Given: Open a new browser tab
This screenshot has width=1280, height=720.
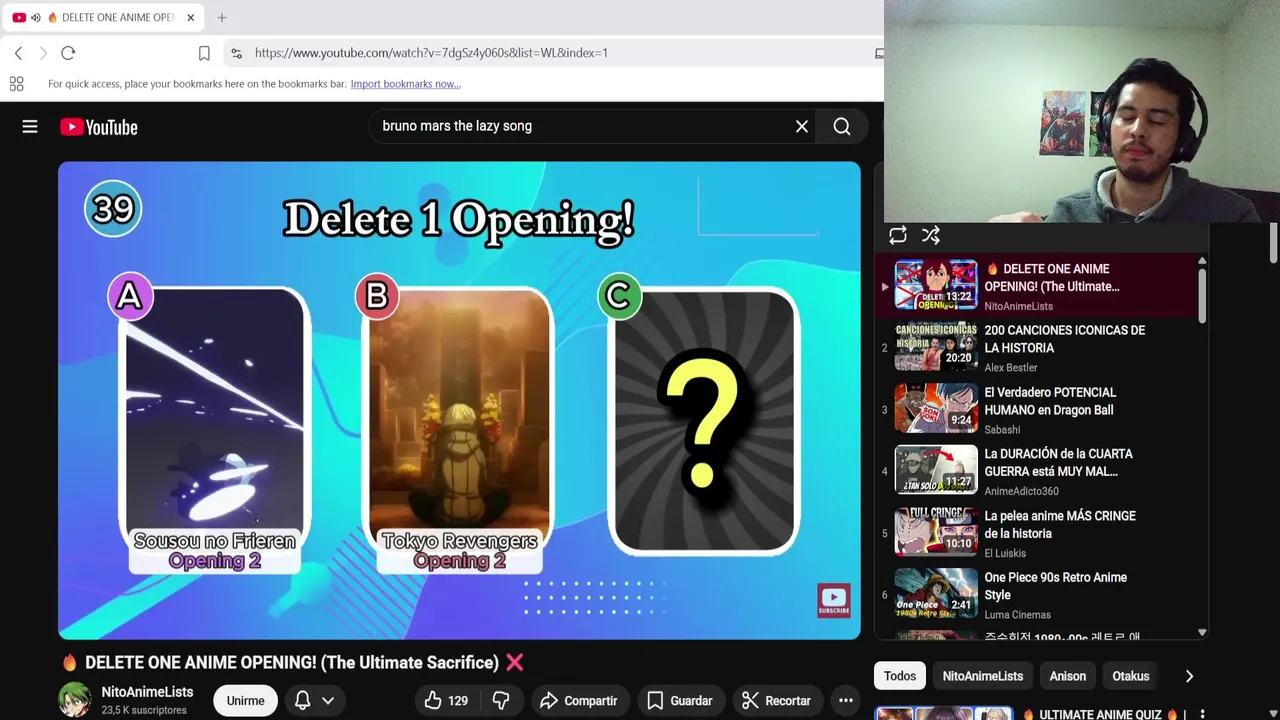Looking at the screenshot, I should tap(222, 17).
